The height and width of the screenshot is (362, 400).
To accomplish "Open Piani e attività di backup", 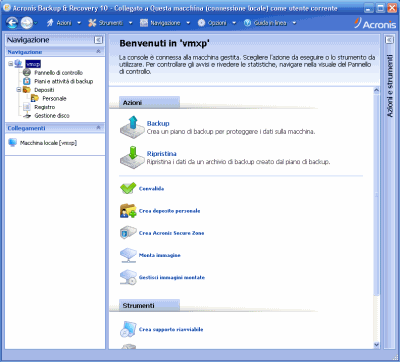I will (x=64, y=81).
